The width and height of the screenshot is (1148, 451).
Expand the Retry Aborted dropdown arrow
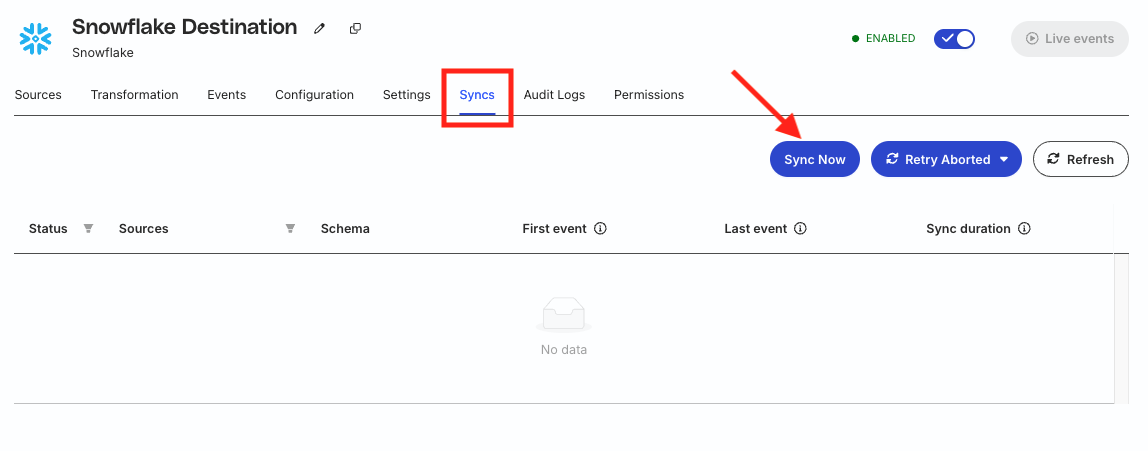point(1004,160)
